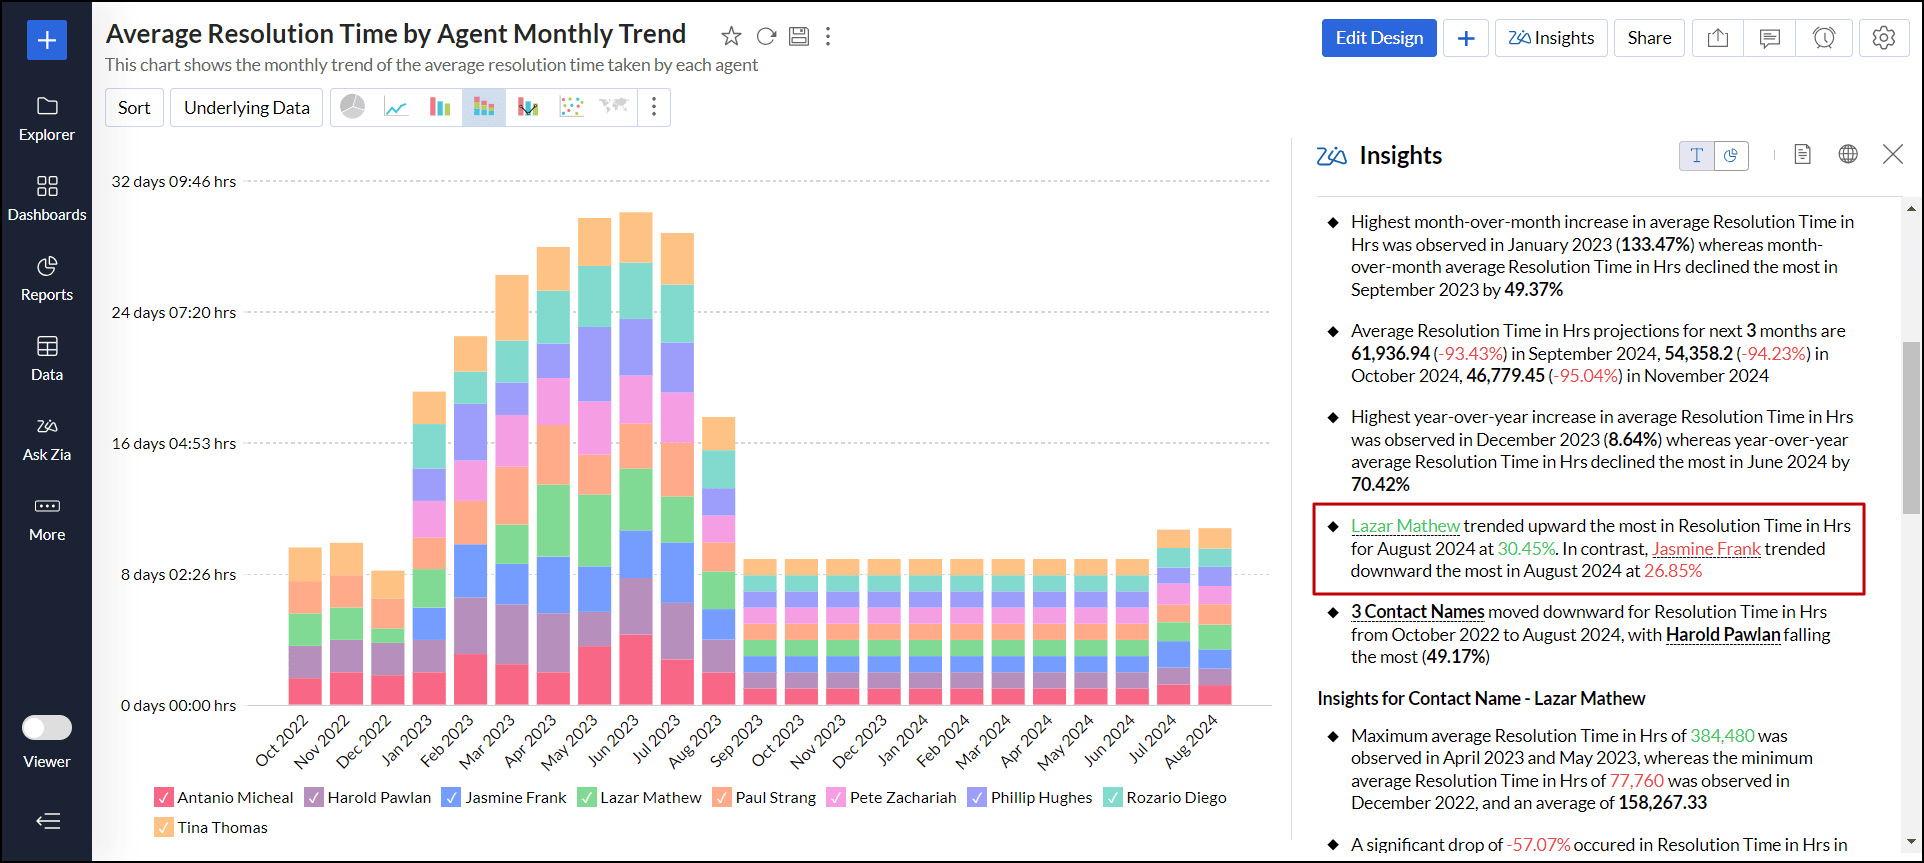The image size is (1924, 863).
Task: Expand the collapsed sidebar menu
Action: coord(47,821)
